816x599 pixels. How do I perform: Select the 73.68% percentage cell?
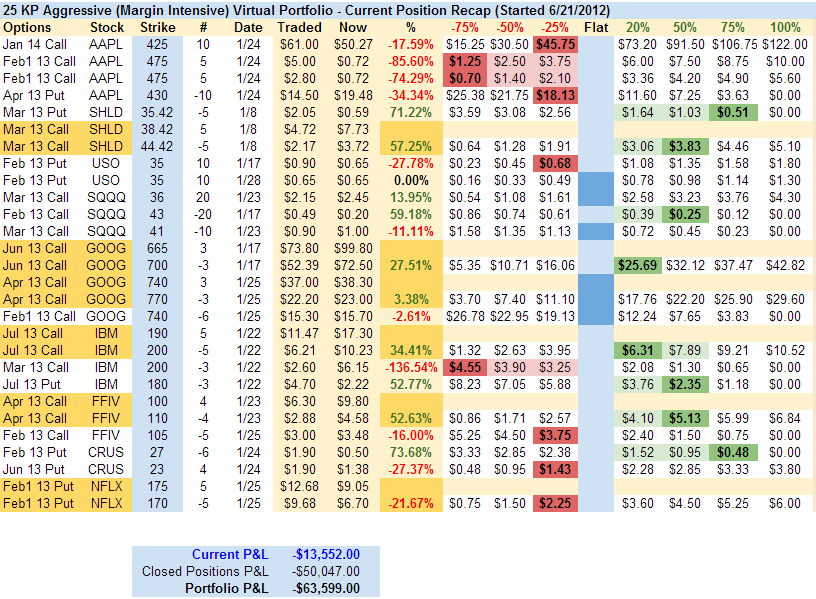[x=411, y=452]
